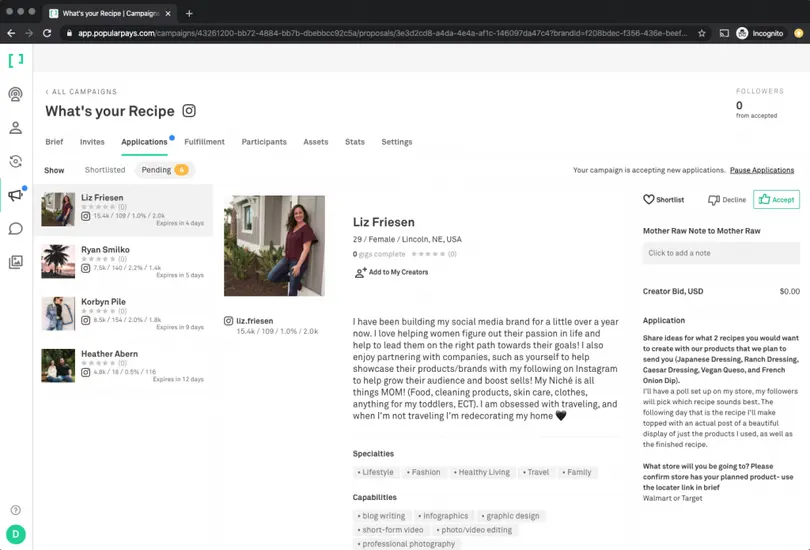810x550 pixels.
Task: Show the Shortlisted applications filter
Action: [x=105, y=170]
